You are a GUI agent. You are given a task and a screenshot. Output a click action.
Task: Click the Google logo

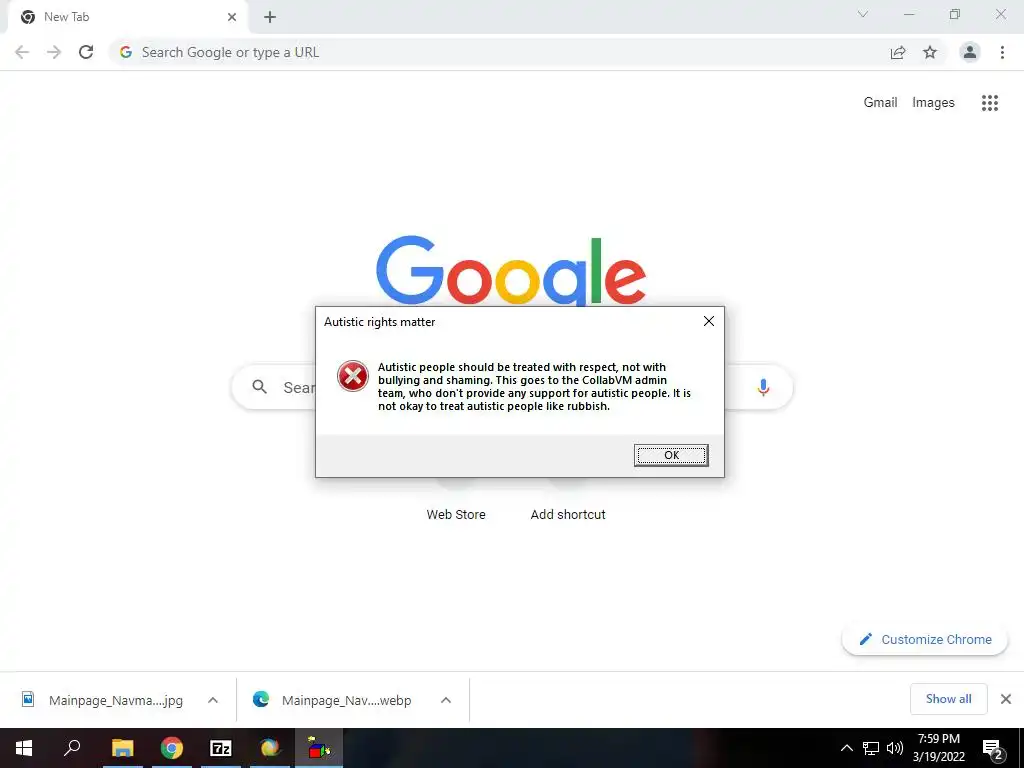point(511,270)
